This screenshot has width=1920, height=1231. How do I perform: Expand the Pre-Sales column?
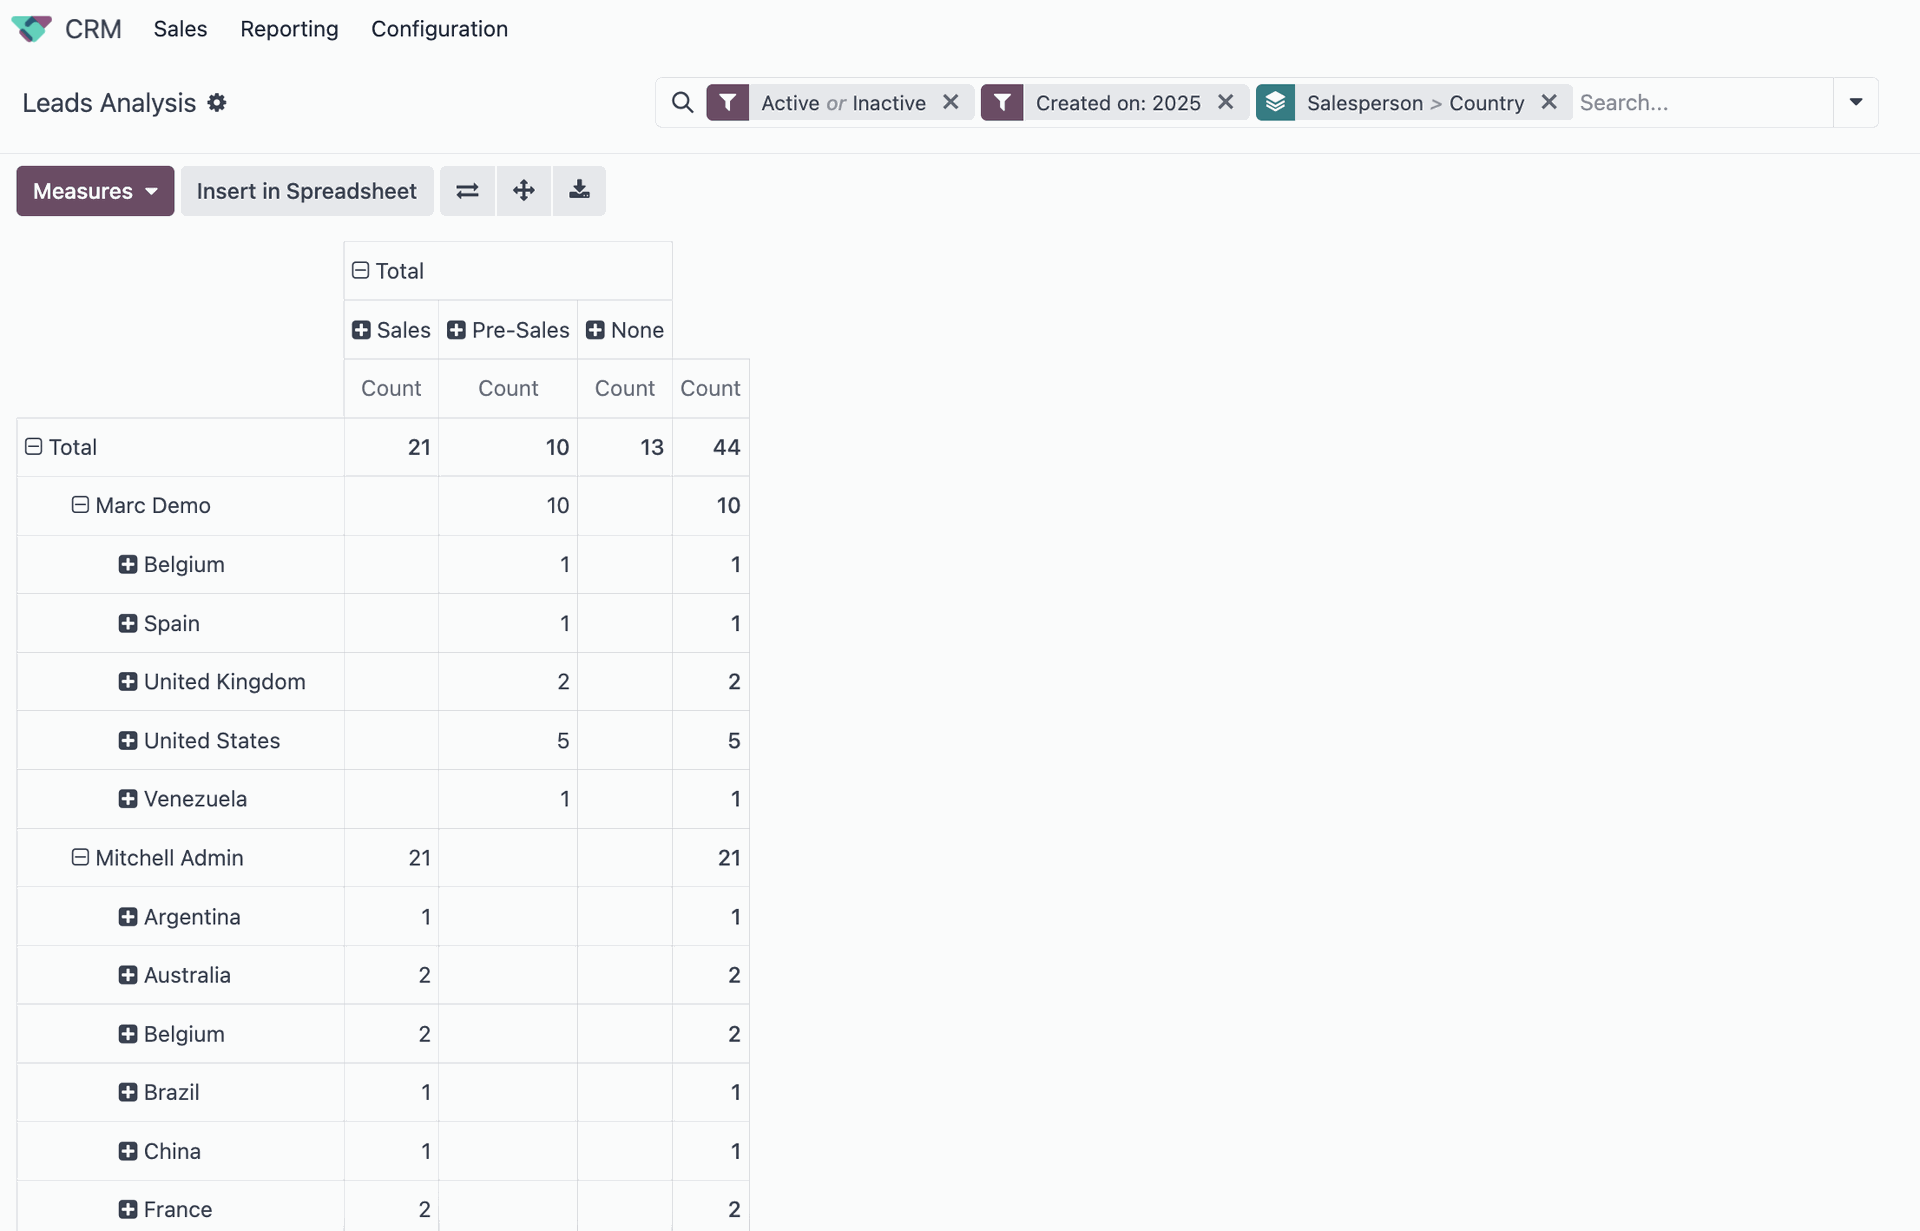(456, 330)
